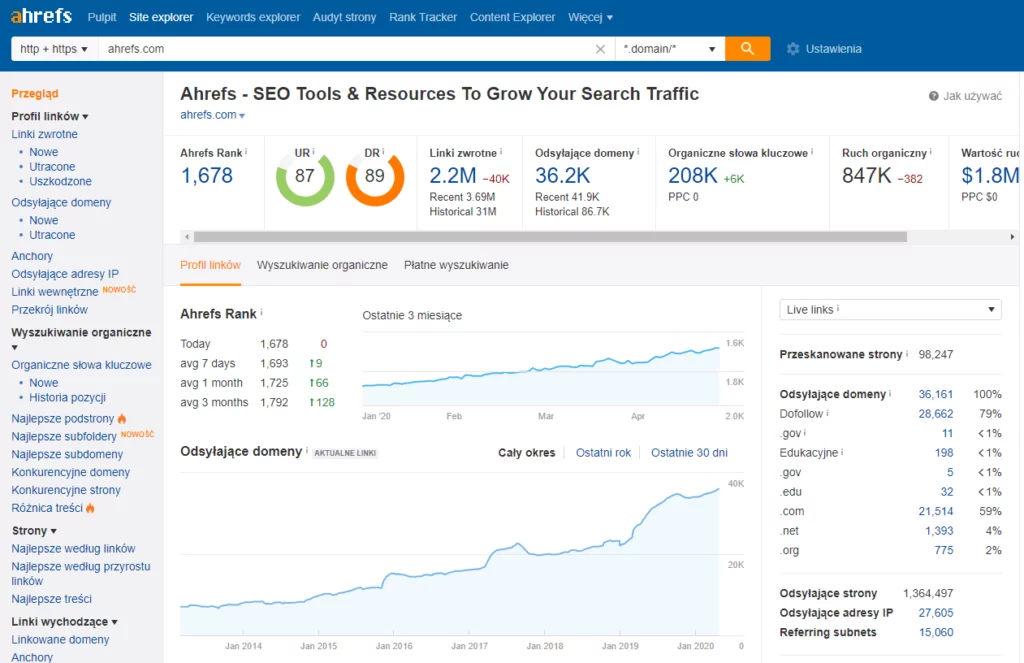The width and height of the screenshot is (1024, 663).
Task: Open Content Explorer in top navigation
Action: [513, 17]
